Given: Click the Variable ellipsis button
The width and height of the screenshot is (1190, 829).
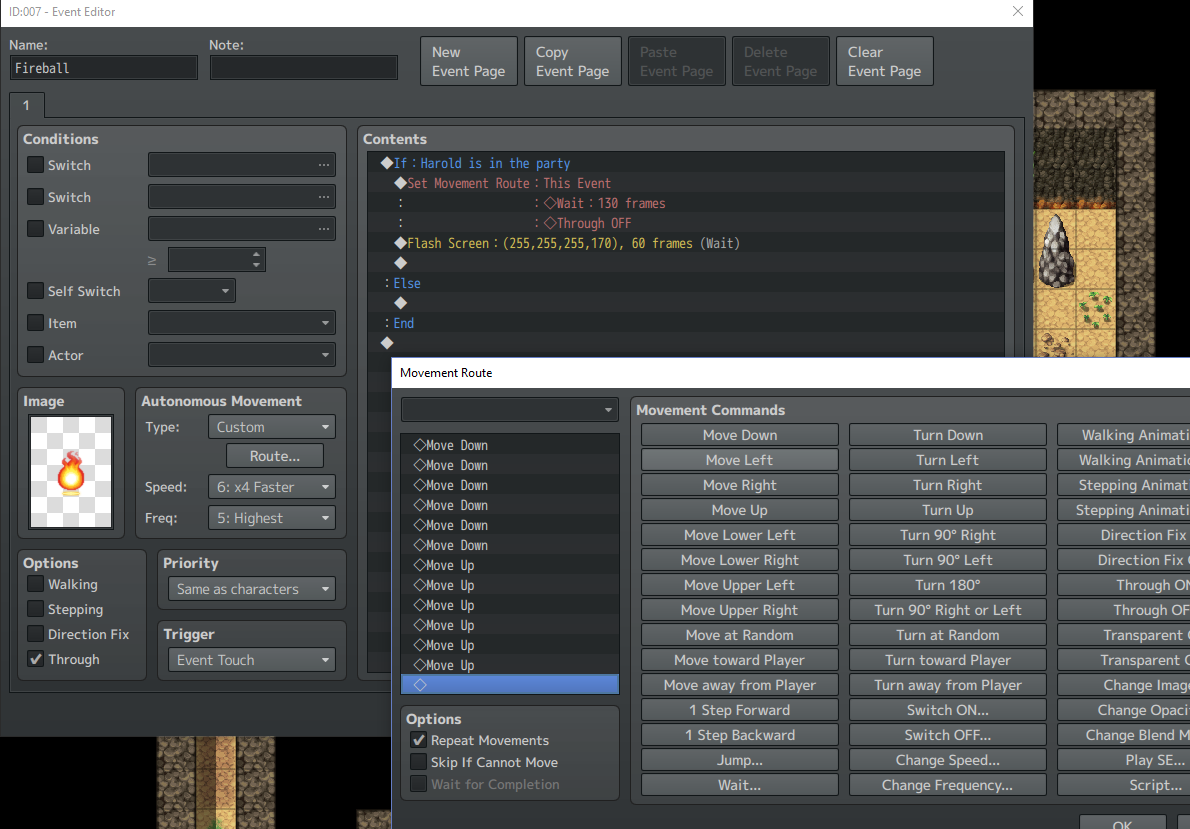Looking at the screenshot, I should (x=324, y=229).
